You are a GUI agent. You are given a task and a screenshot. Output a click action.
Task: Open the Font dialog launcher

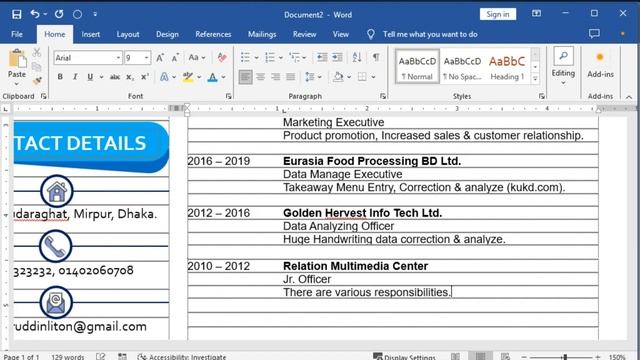tap(229, 96)
